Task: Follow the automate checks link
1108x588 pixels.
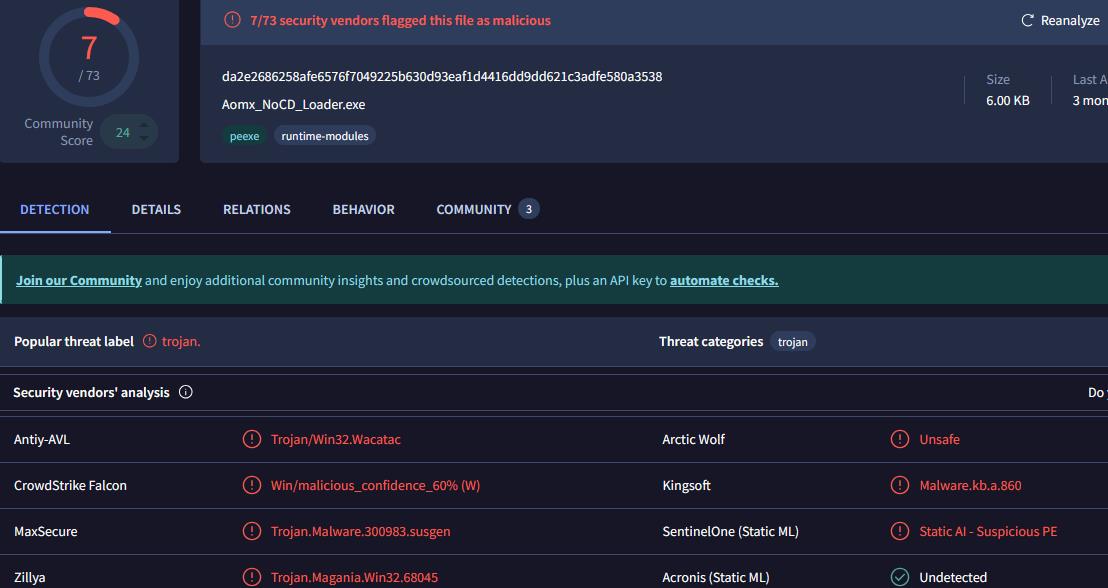Action: point(724,281)
